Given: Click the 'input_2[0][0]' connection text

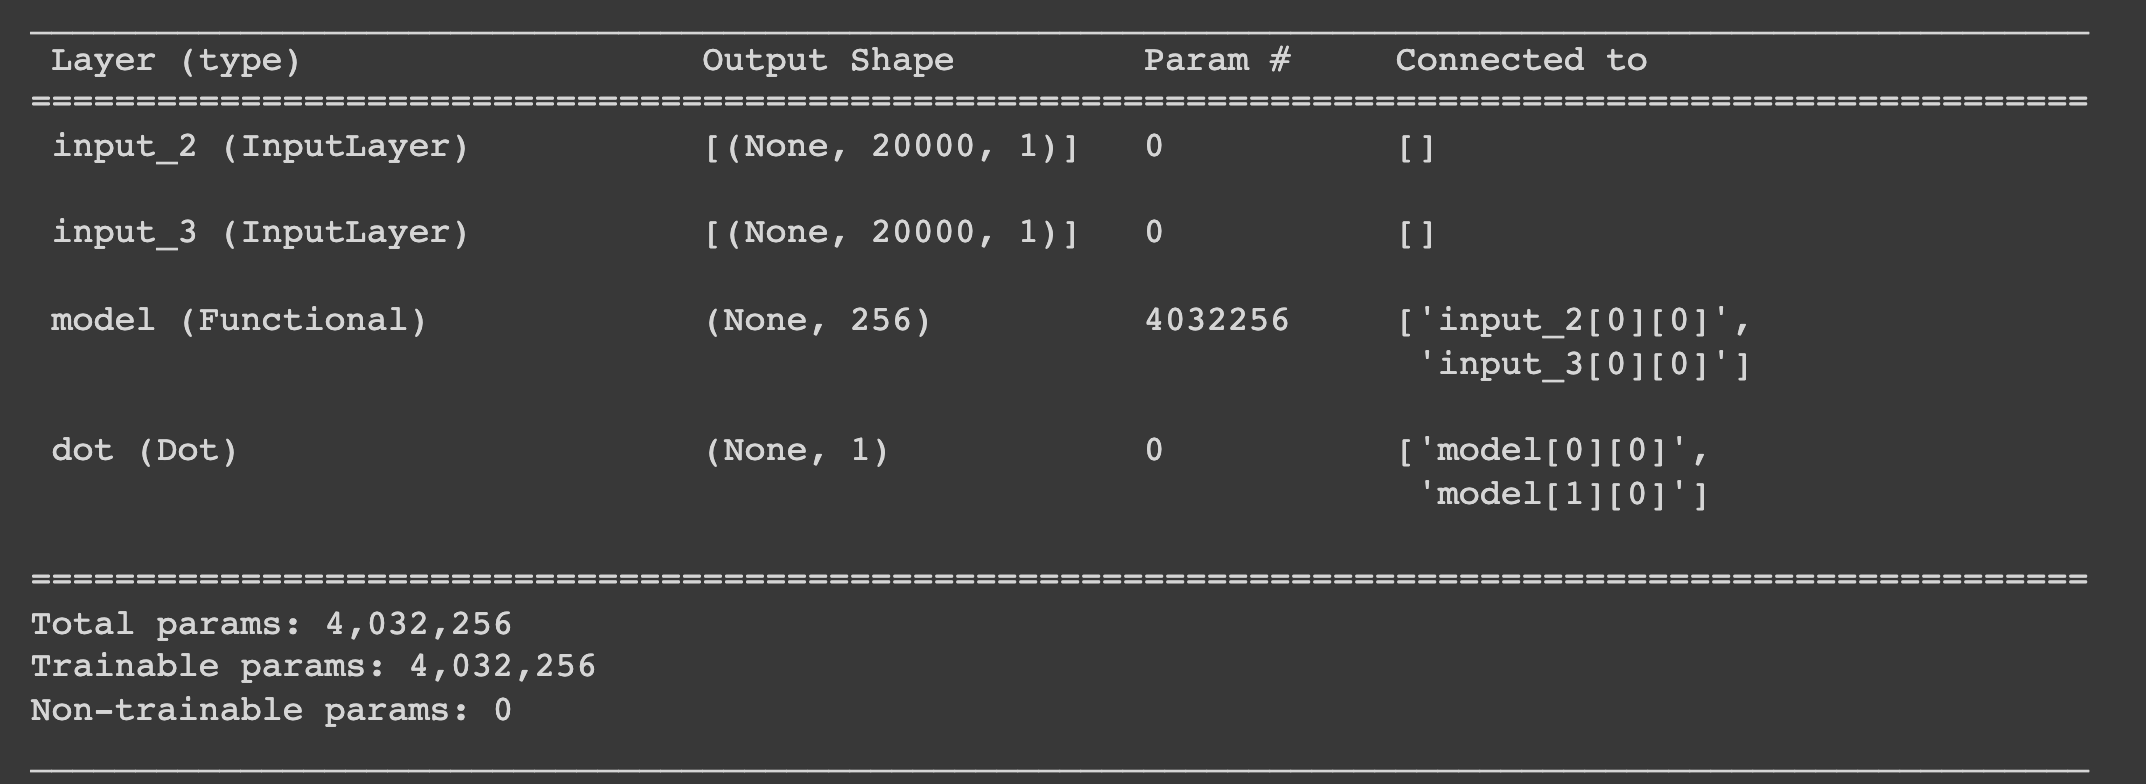Looking at the screenshot, I should [1574, 321].
